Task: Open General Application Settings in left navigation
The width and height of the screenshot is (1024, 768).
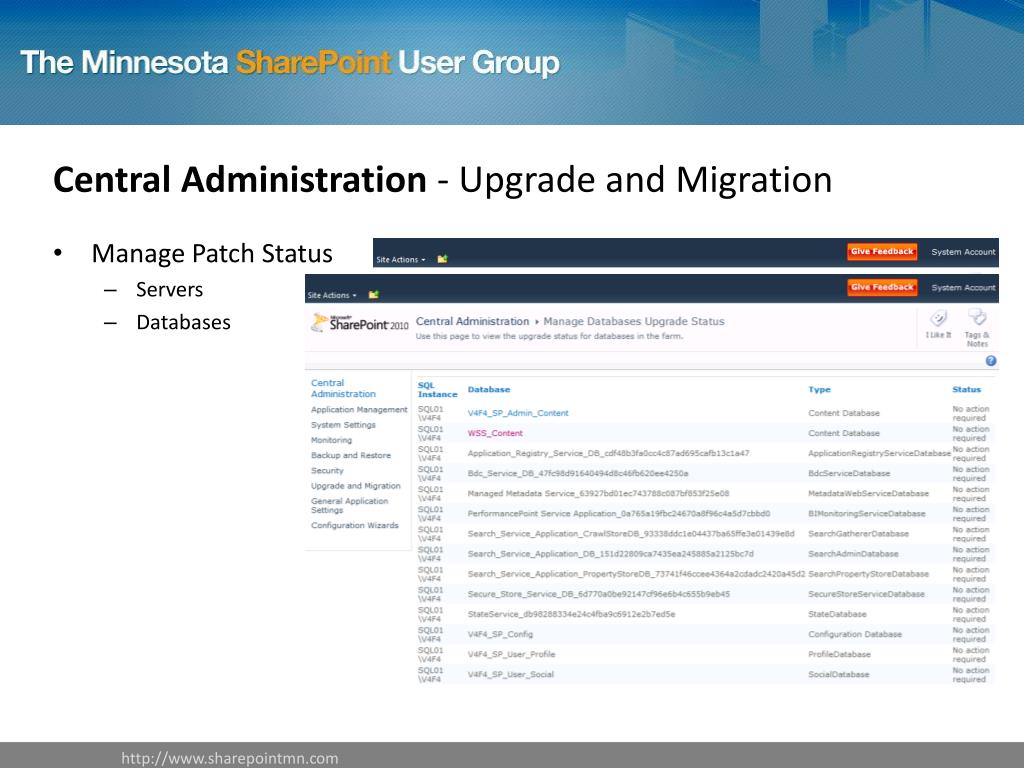Action: [x=349, y=505]
